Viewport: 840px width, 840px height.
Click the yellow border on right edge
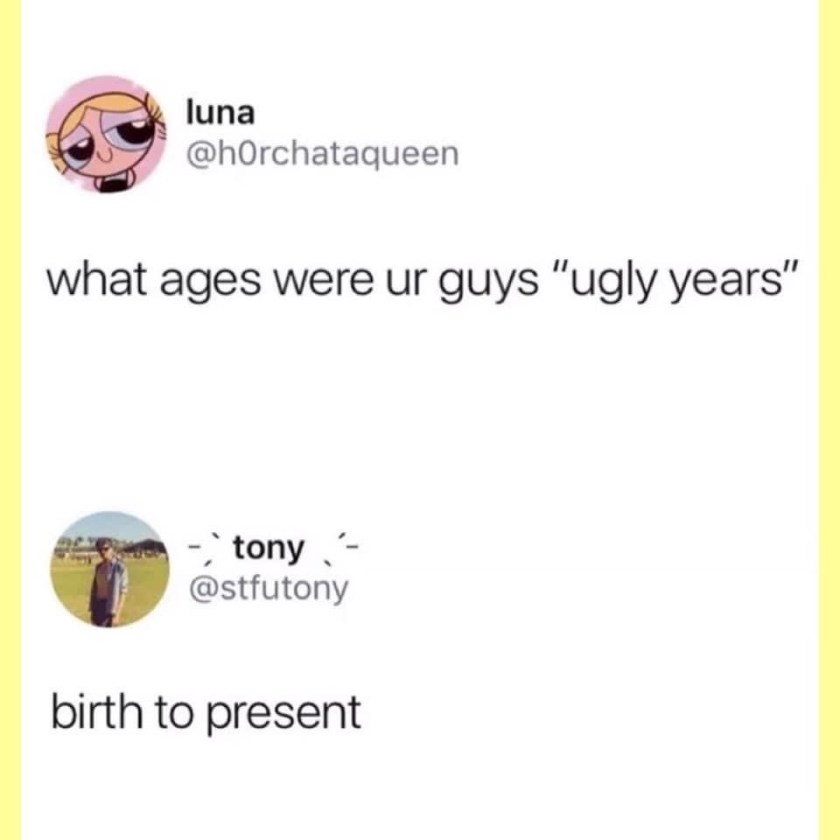[x=829, y=420]
